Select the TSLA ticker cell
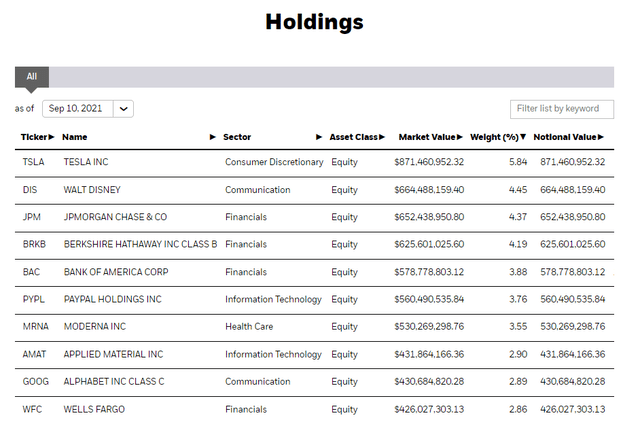This screenshot has width=640, height=422. point(33,162)
